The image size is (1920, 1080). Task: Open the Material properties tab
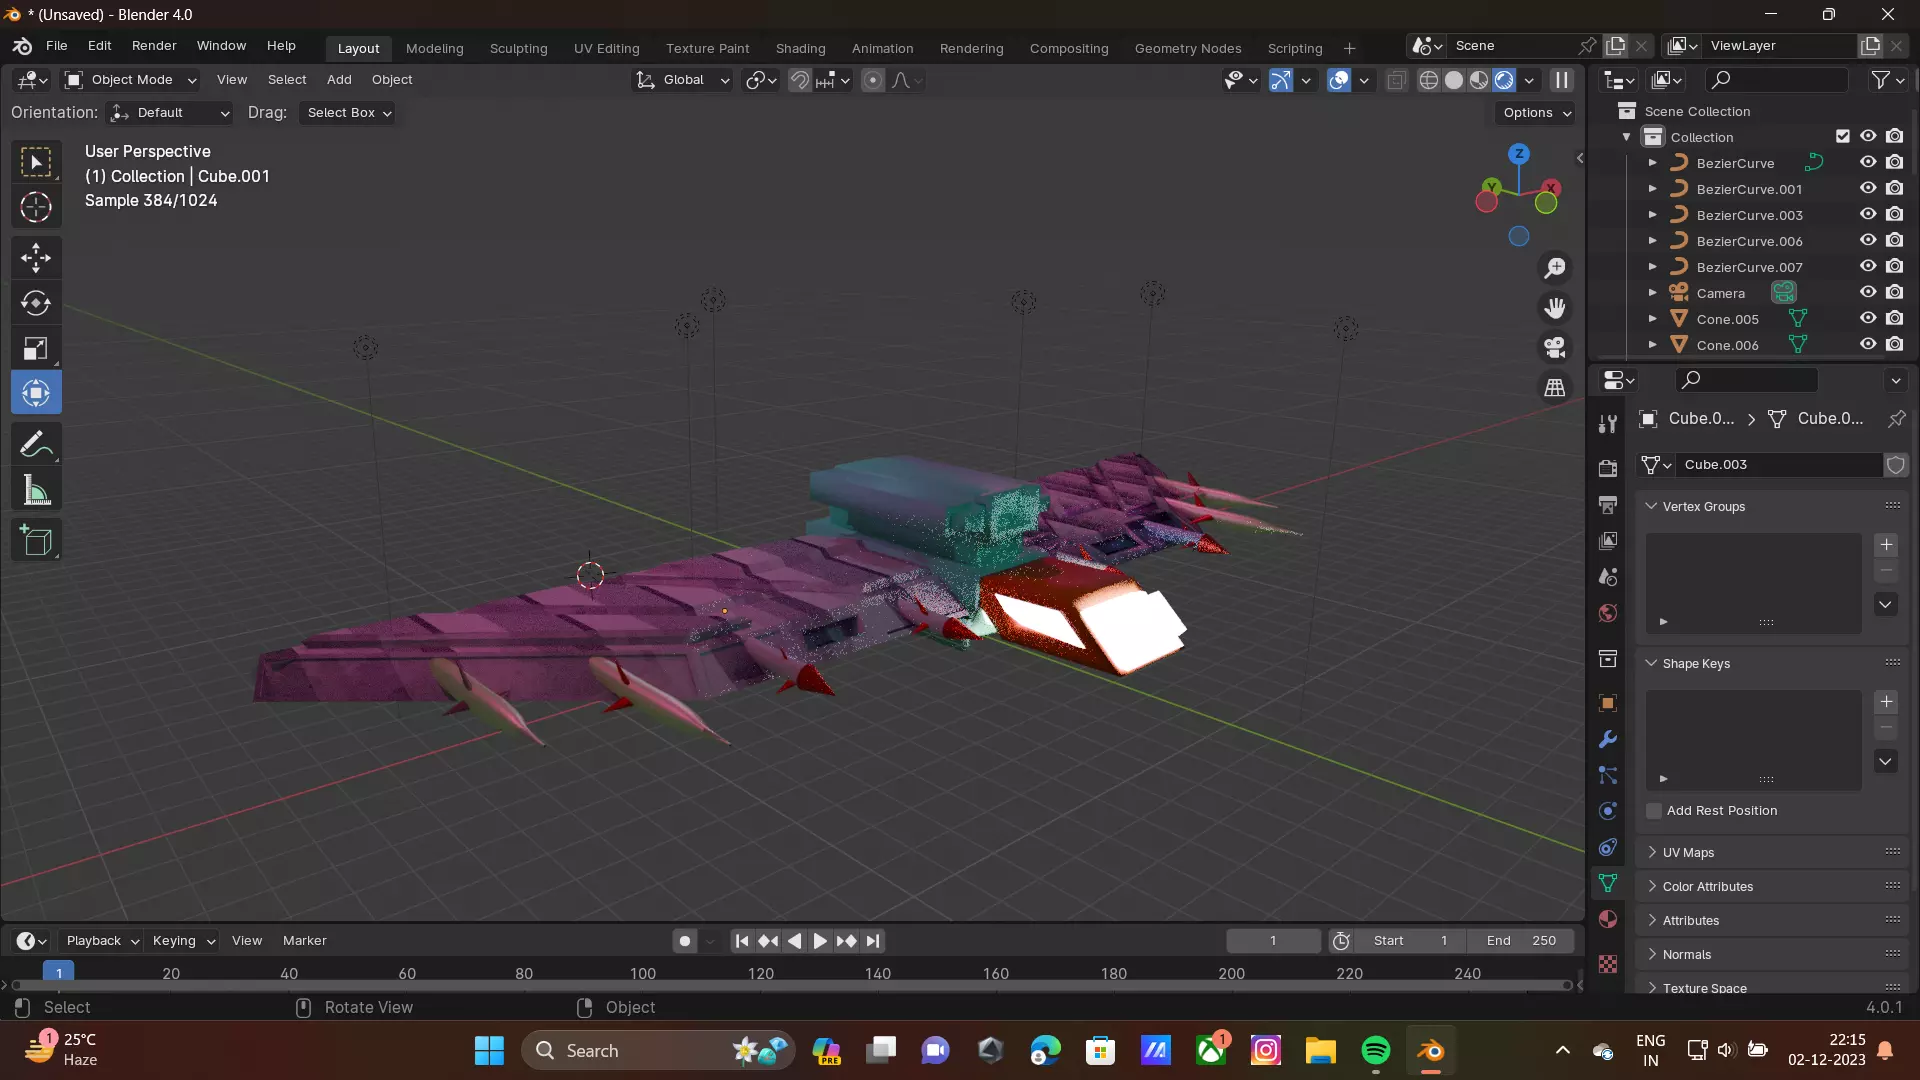[1608, 919]
